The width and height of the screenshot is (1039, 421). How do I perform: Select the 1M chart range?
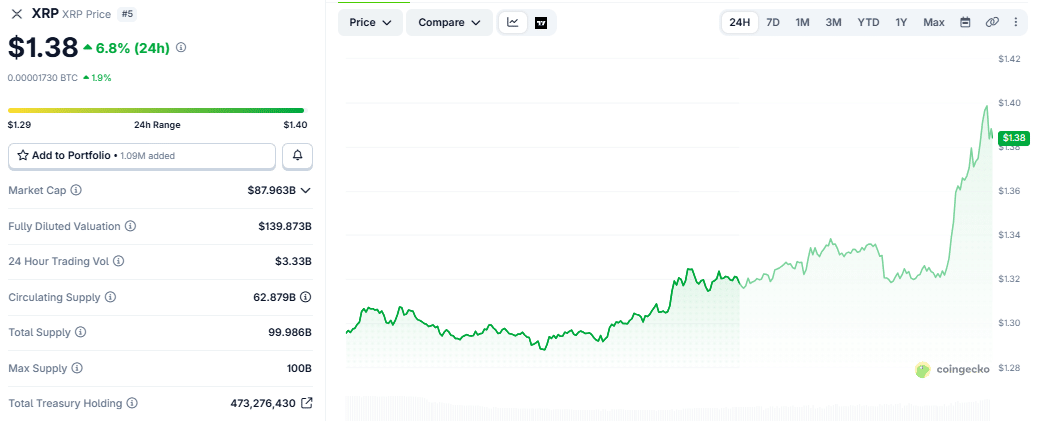click(x=802, y=23)
